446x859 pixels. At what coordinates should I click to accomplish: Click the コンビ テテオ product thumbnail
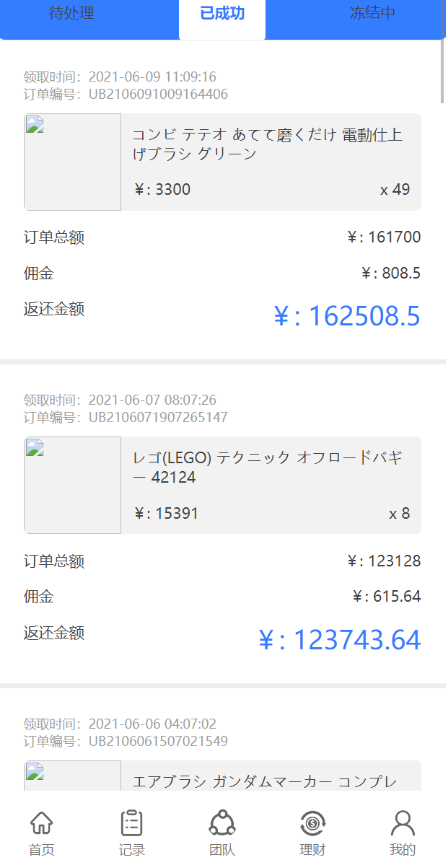click(x=72, y=162)
